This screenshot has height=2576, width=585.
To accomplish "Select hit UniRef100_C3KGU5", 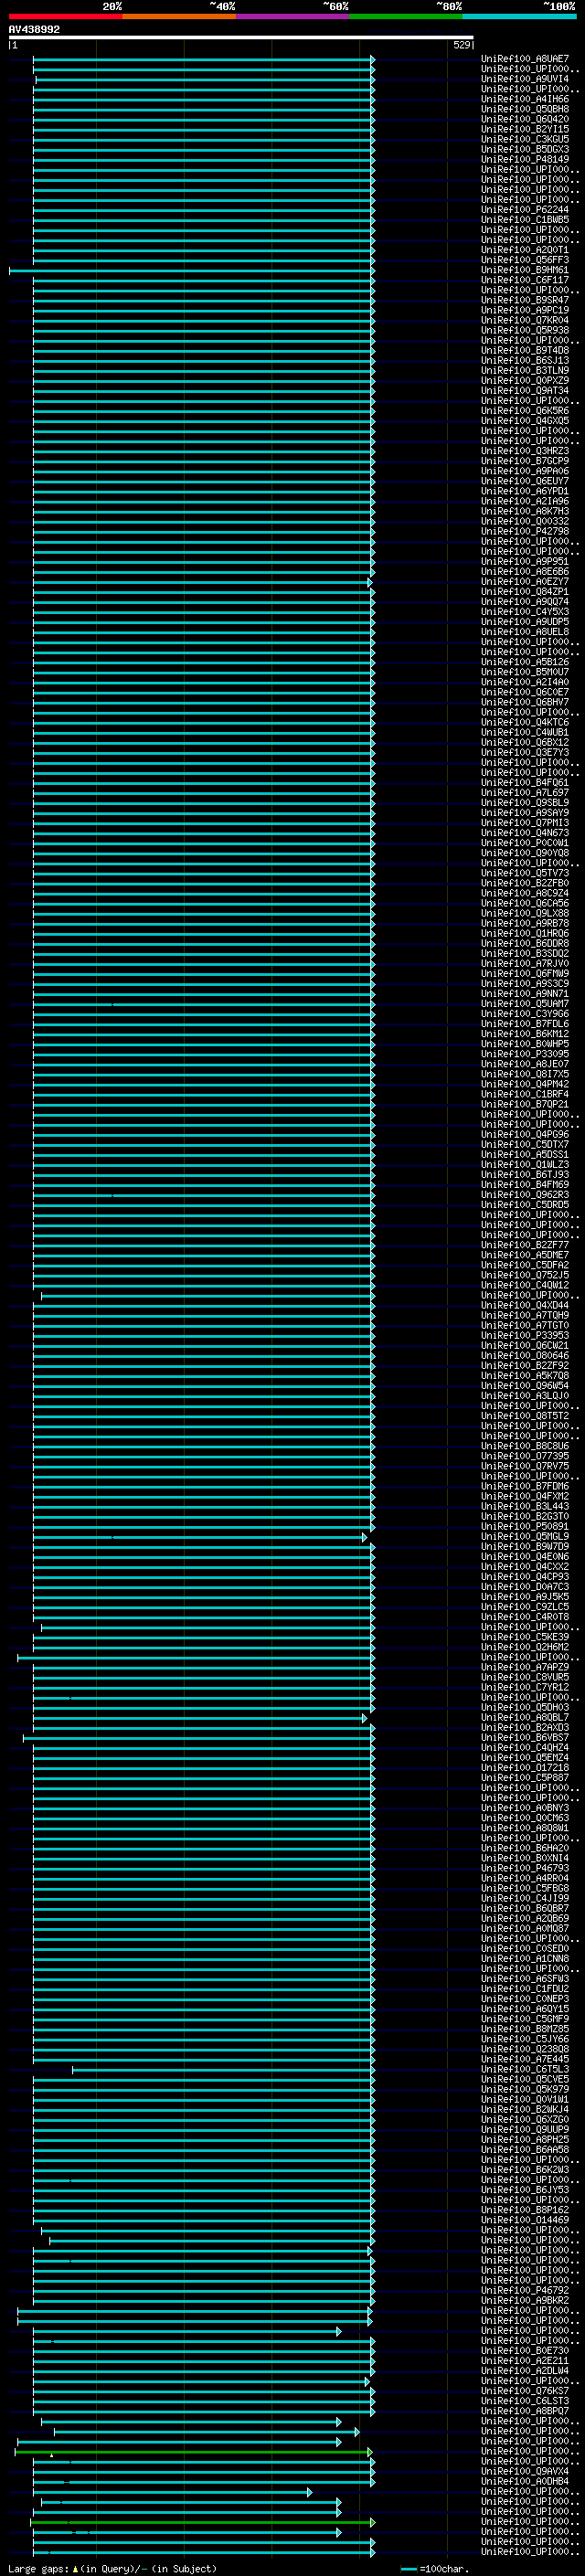I will [525, 139].
